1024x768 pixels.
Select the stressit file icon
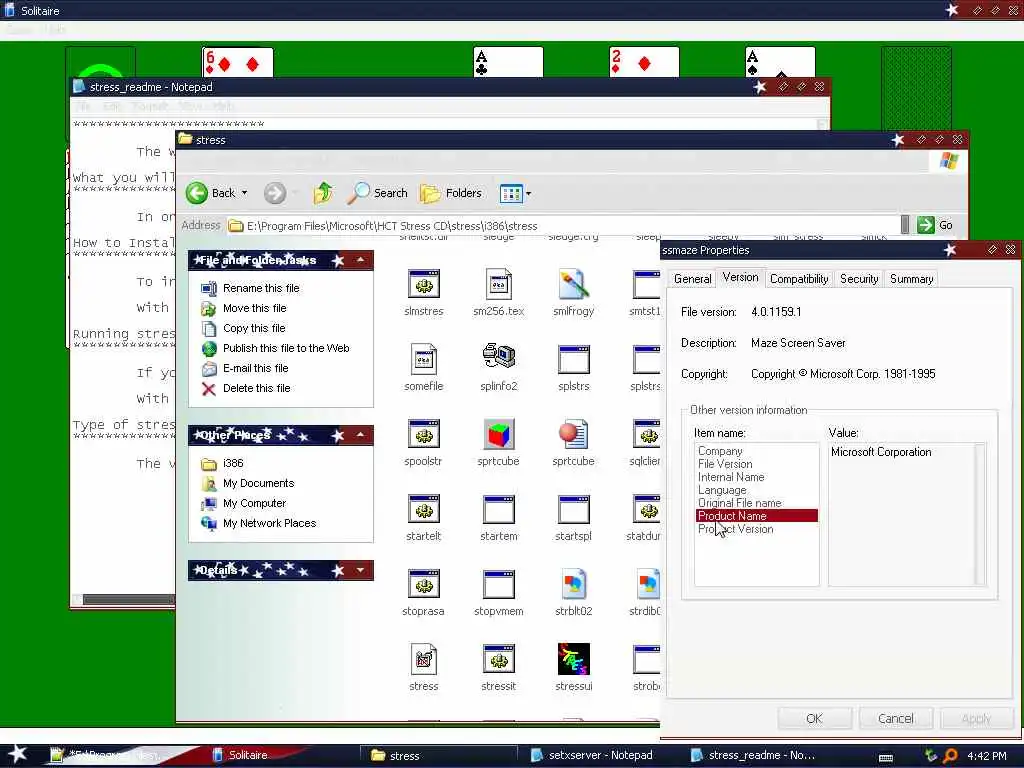coord(498,660)
